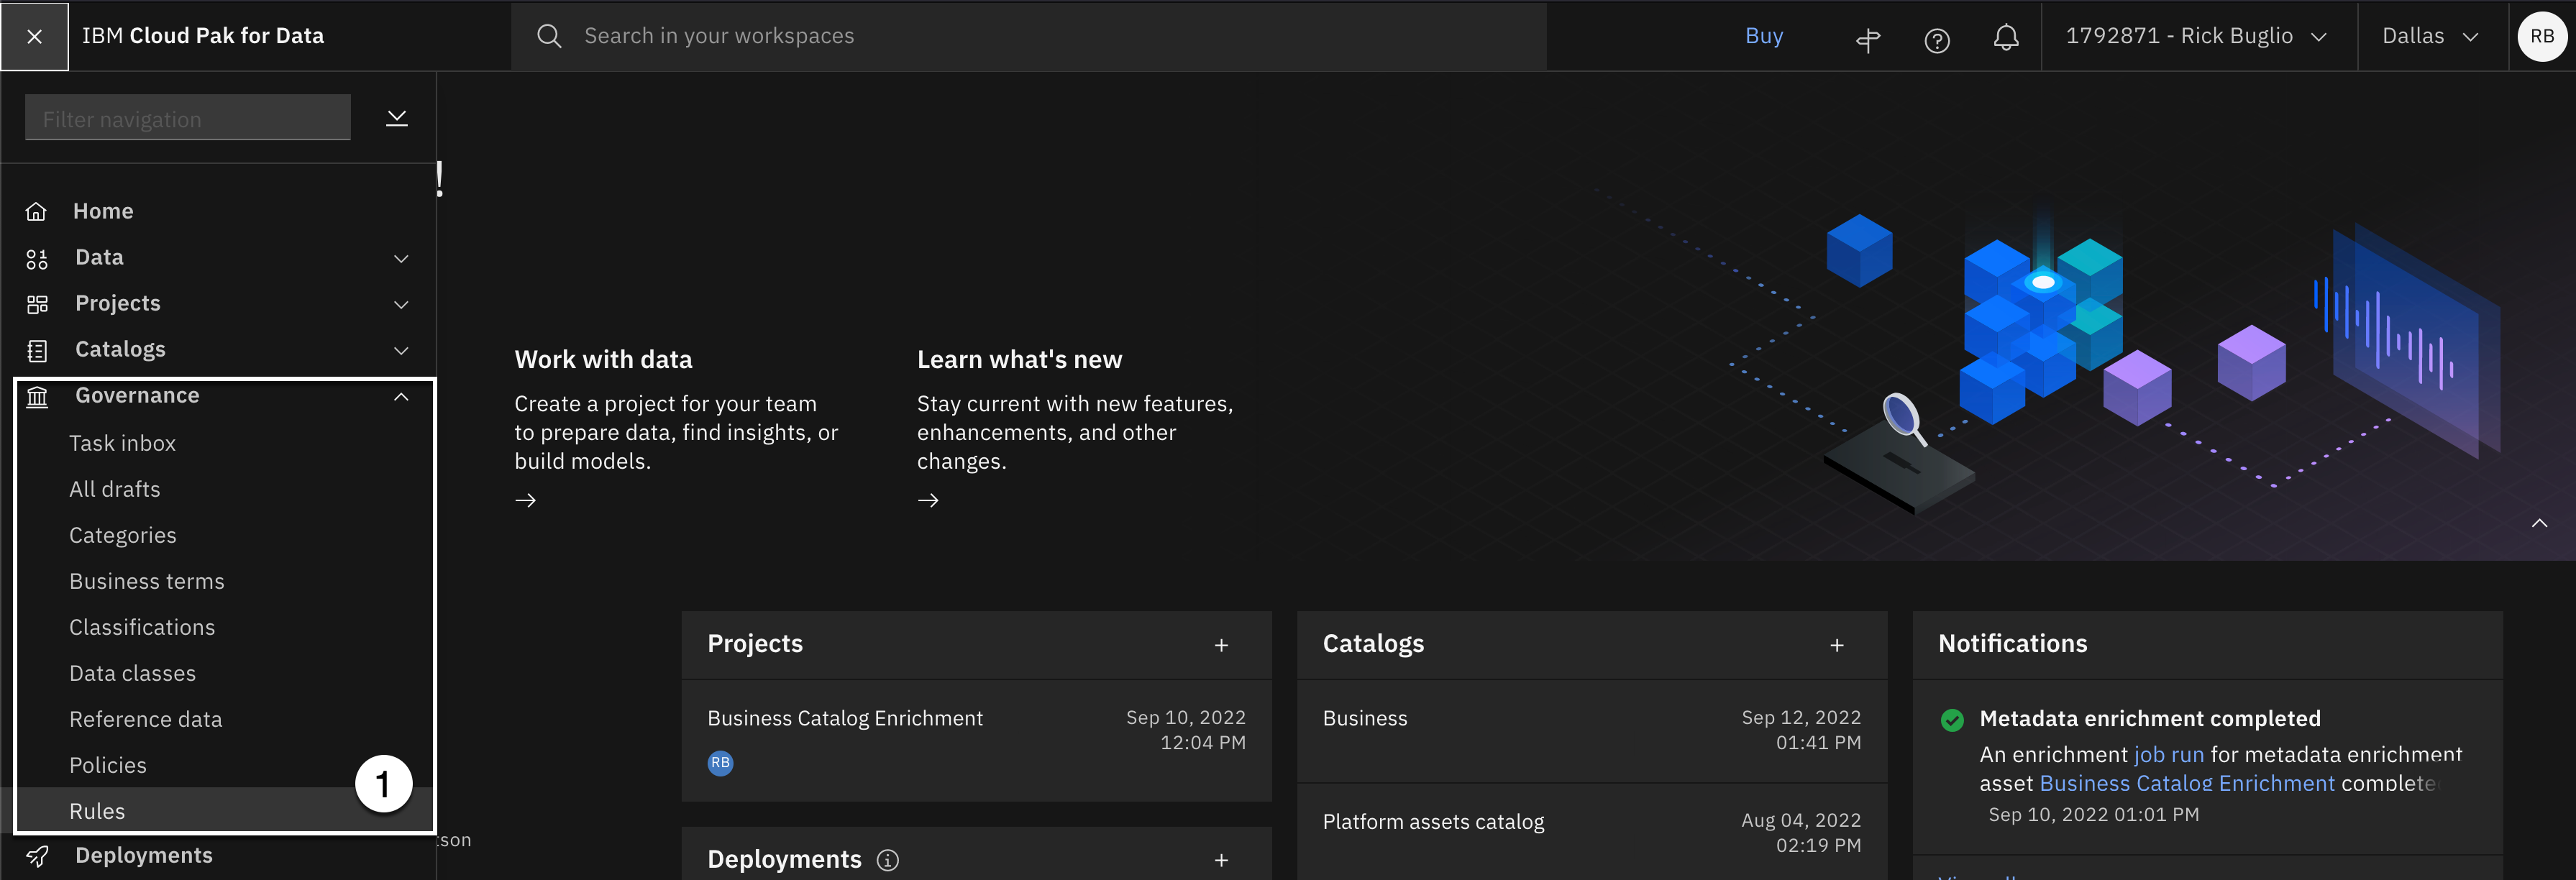This screenshot has width=2576, height=880.
Task: Expand the Projects navigation section
Action: coord(401,304)
